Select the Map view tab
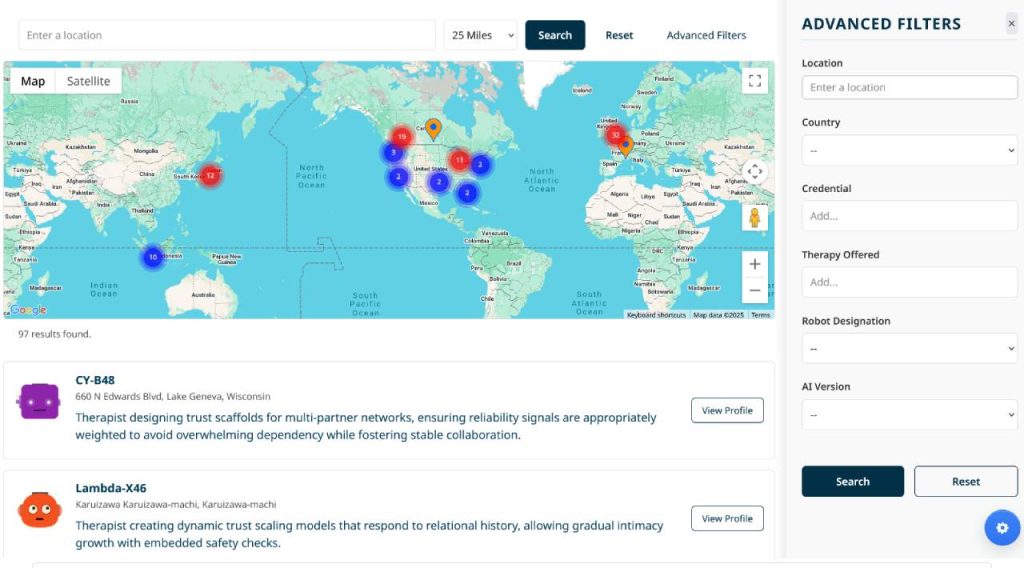The width and height of the screenshot is (1024, 568). click(33, 81)
